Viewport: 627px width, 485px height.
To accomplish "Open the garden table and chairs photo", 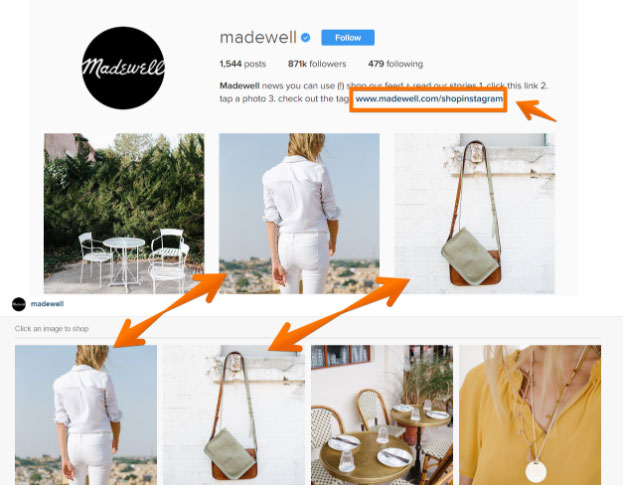I will 124,214.
